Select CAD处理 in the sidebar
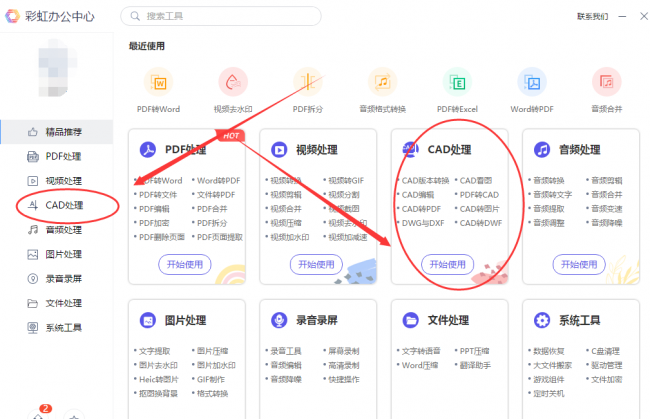Viewport: 650px width, 419px height. [57, 205]
